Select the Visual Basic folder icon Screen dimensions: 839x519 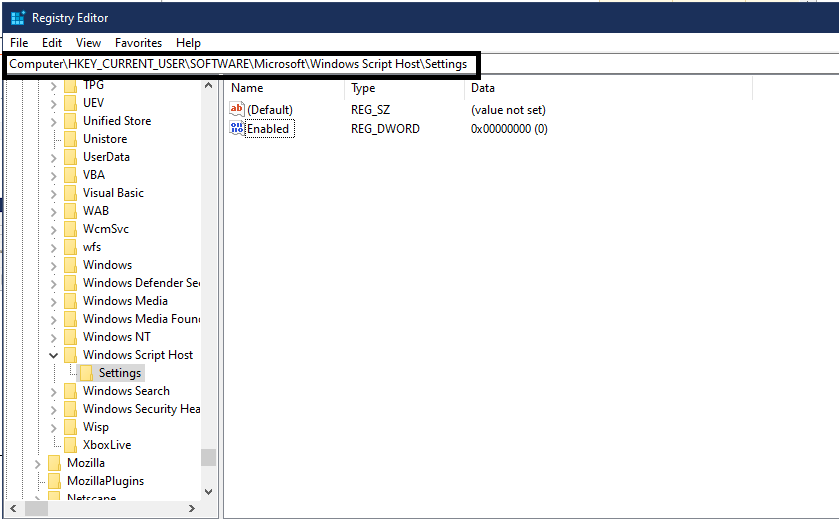click(70, 193)
